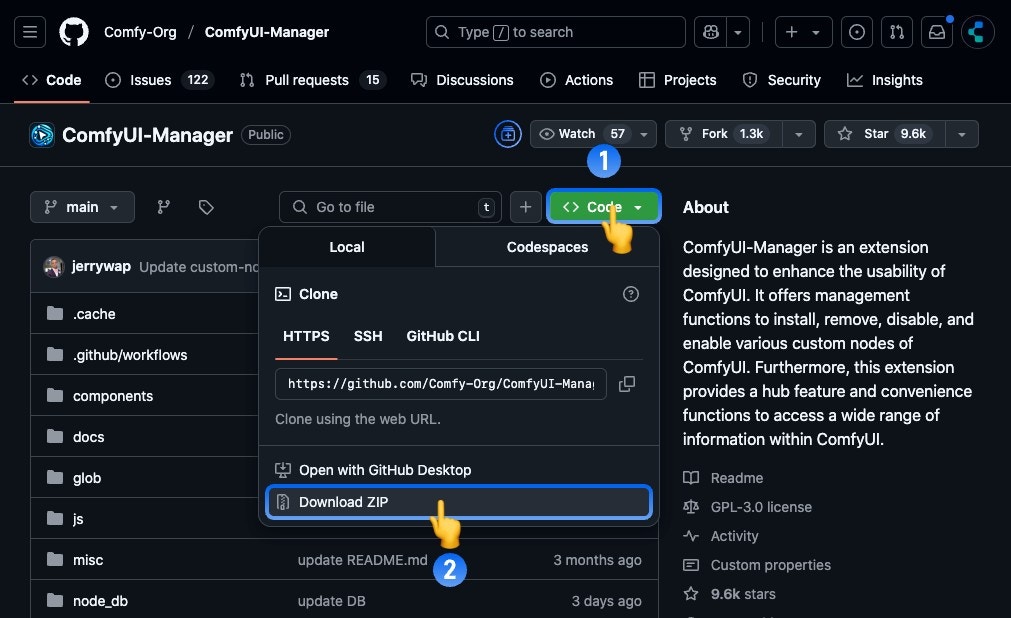Open the Projects tab

(678, 80)
